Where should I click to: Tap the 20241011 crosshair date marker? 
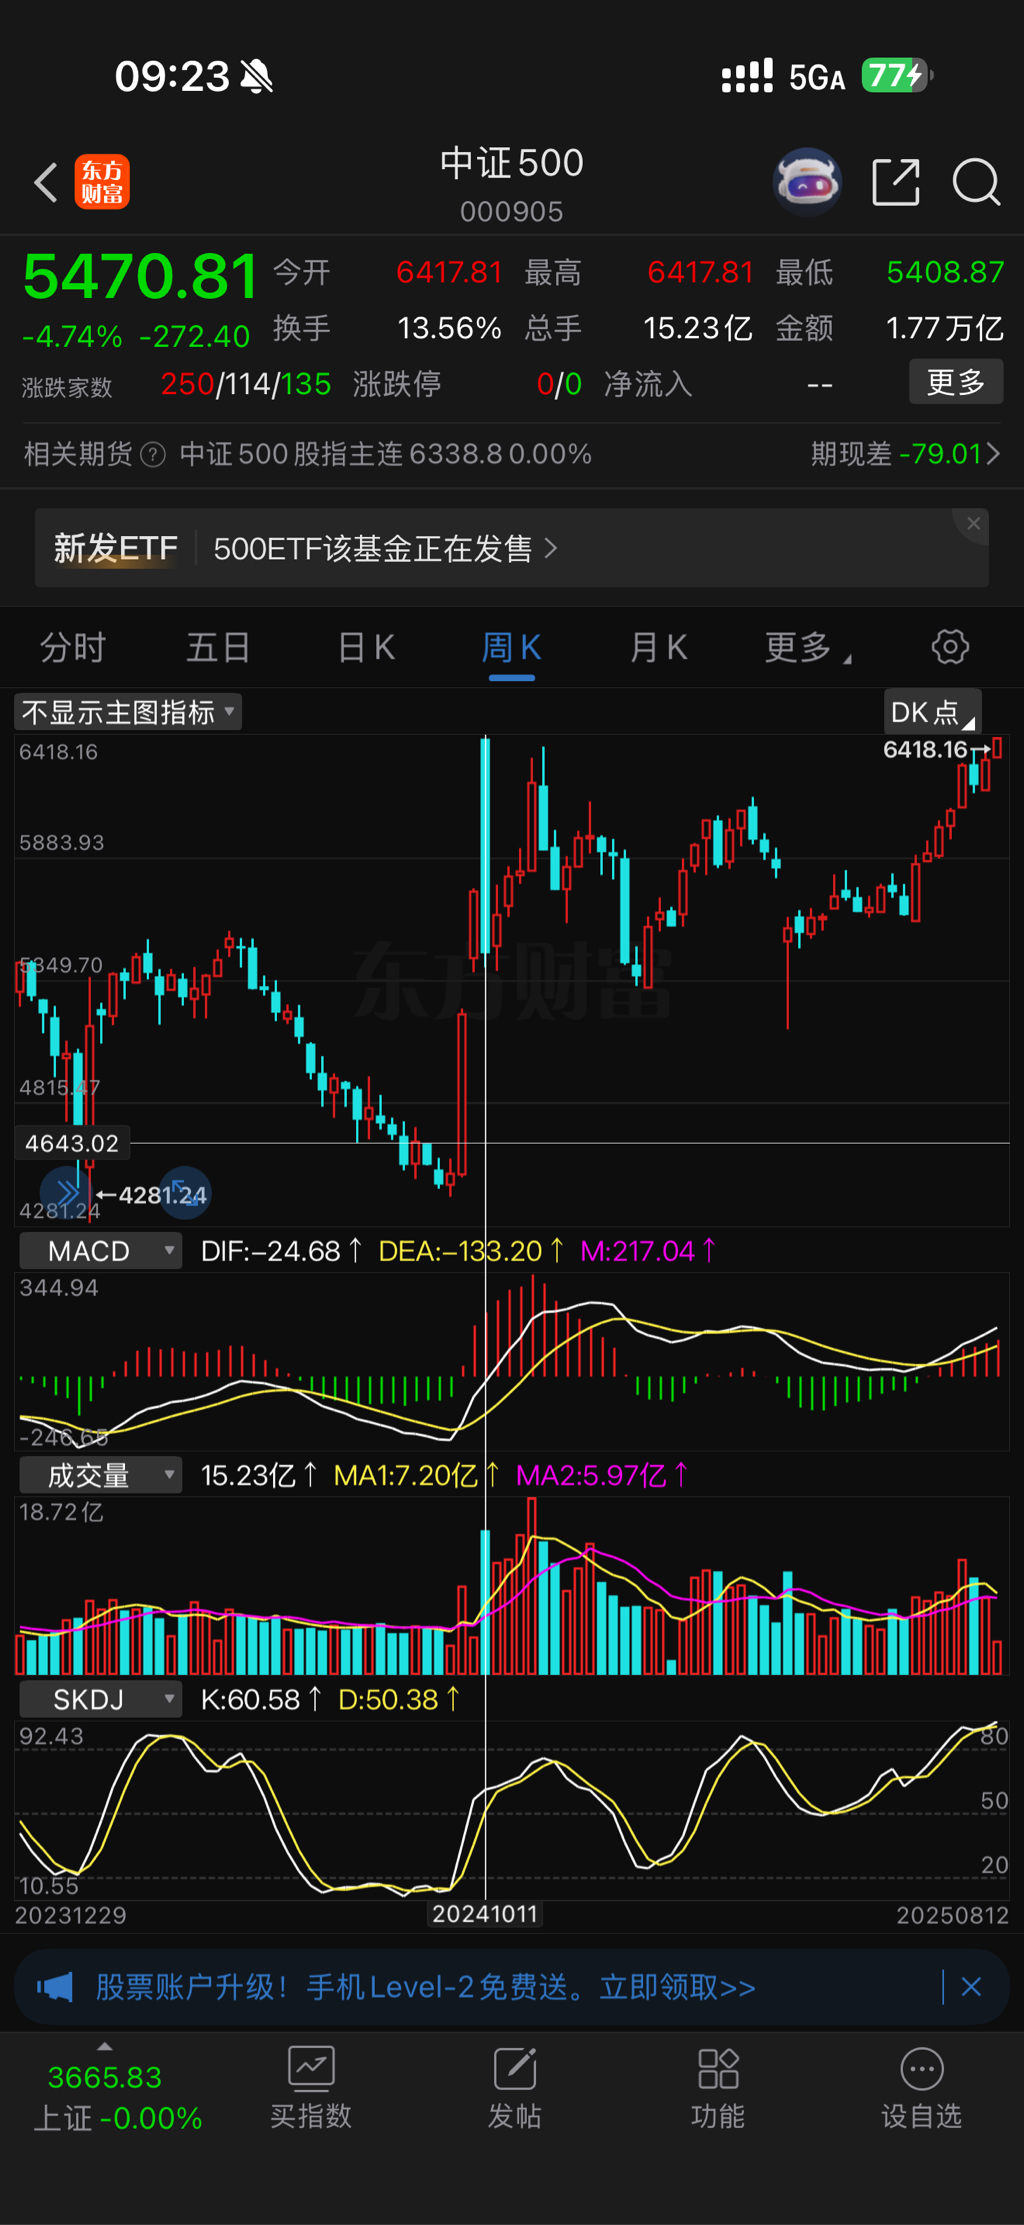click(x=485, y=1914)
